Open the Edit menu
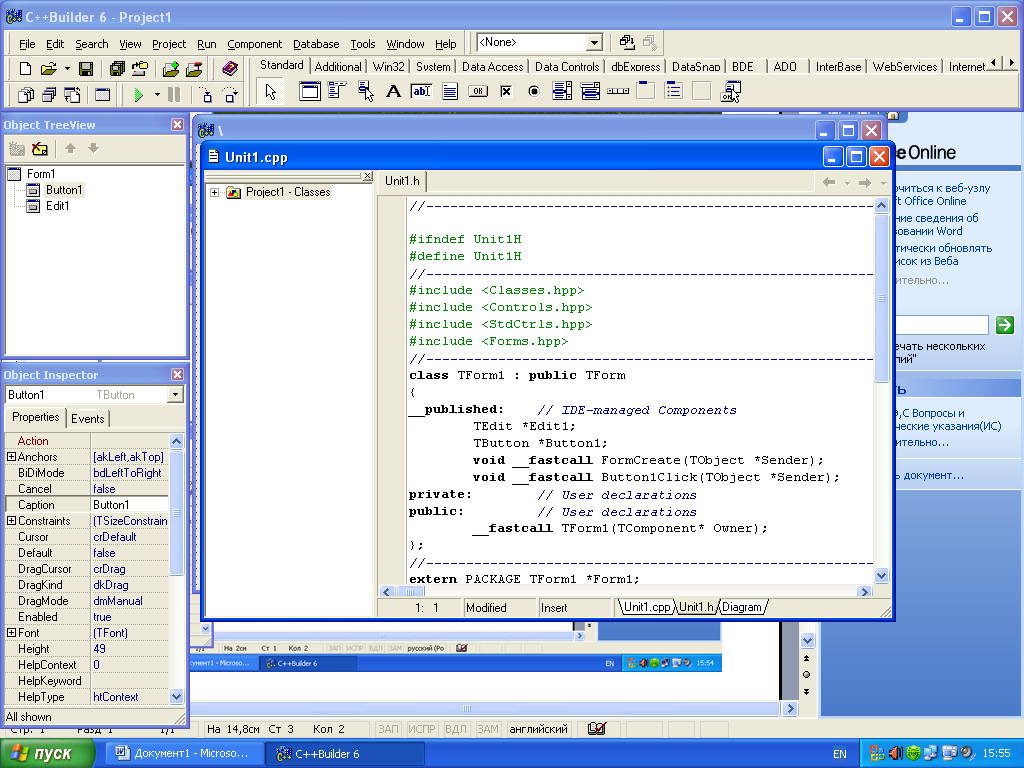This screenshot has width=1024, height=768. (x=55, y=44)
